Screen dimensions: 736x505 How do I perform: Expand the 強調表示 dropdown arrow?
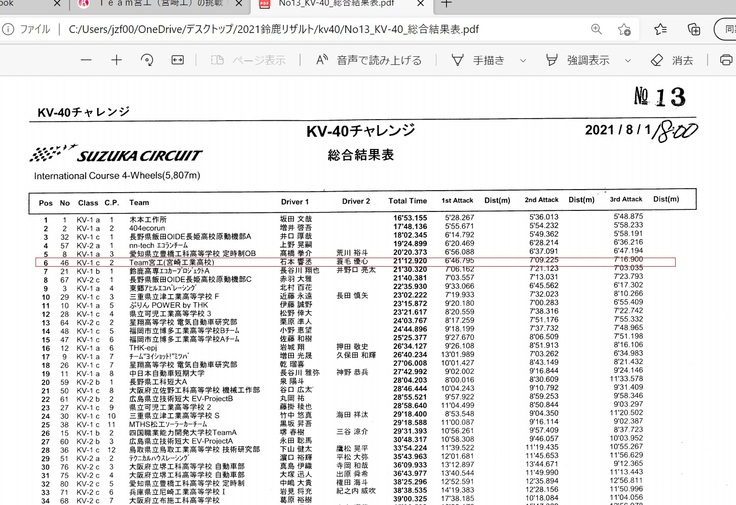click(626, 60)
